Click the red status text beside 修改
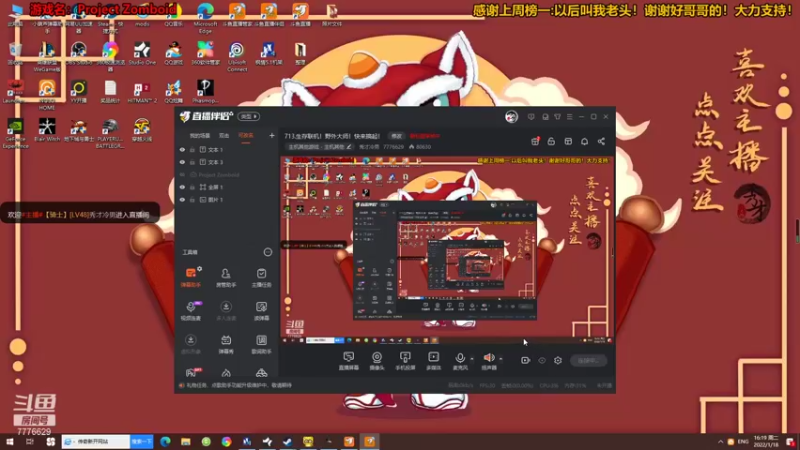The width and height of the screenshot is (800, 450). tap(424, 136)
